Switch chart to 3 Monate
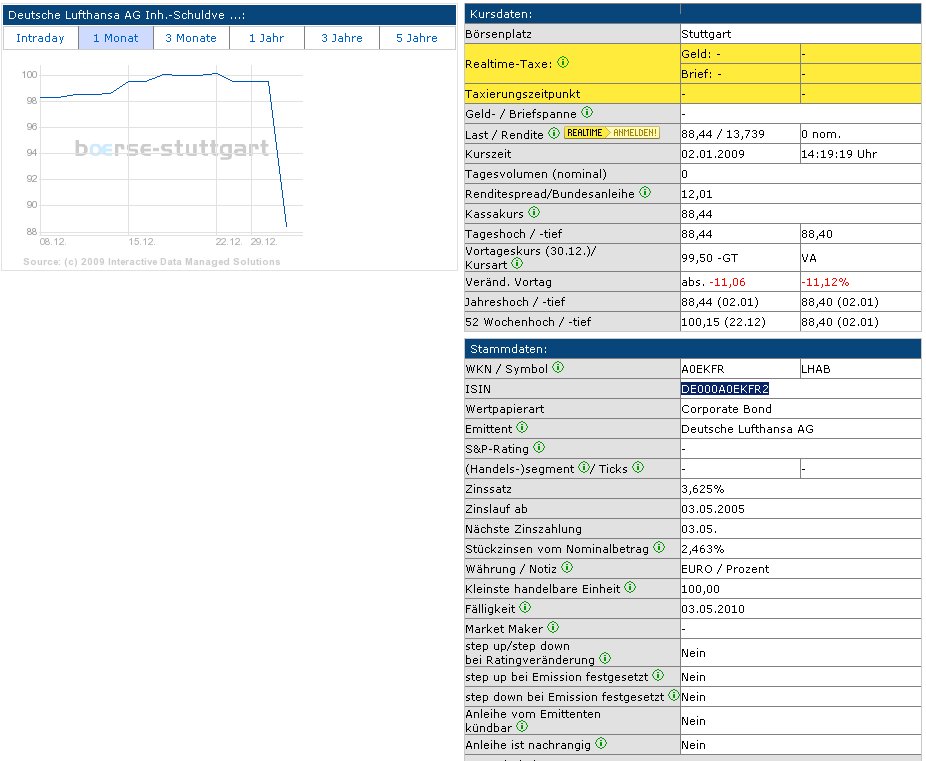926x761 pixels. 191,38
